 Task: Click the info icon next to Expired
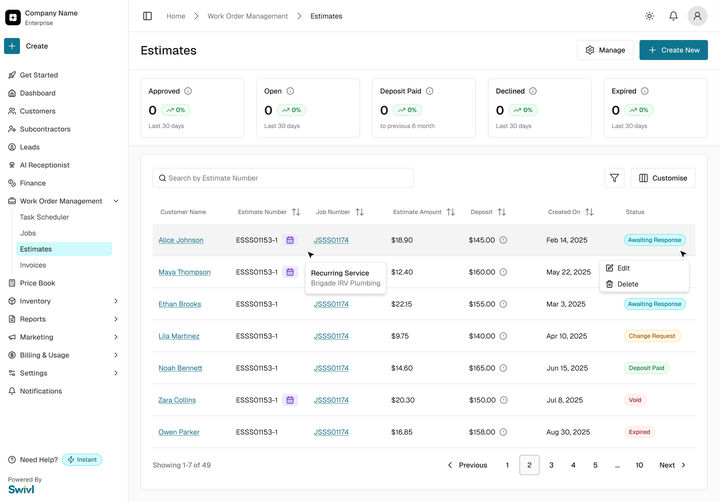click(645, 91)
